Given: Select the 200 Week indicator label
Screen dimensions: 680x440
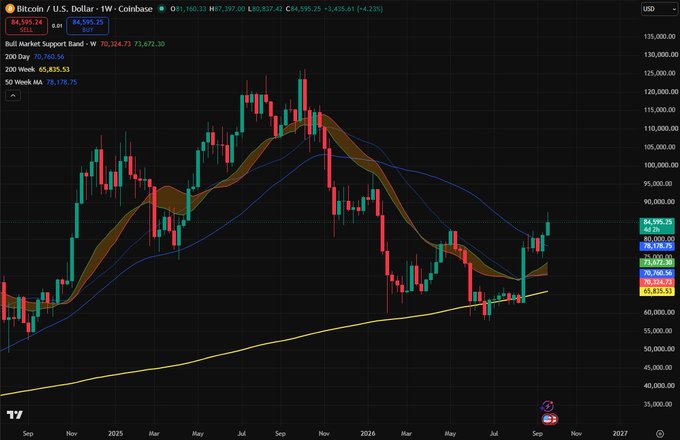Looking at the screenshot, I should coord(20,69).
